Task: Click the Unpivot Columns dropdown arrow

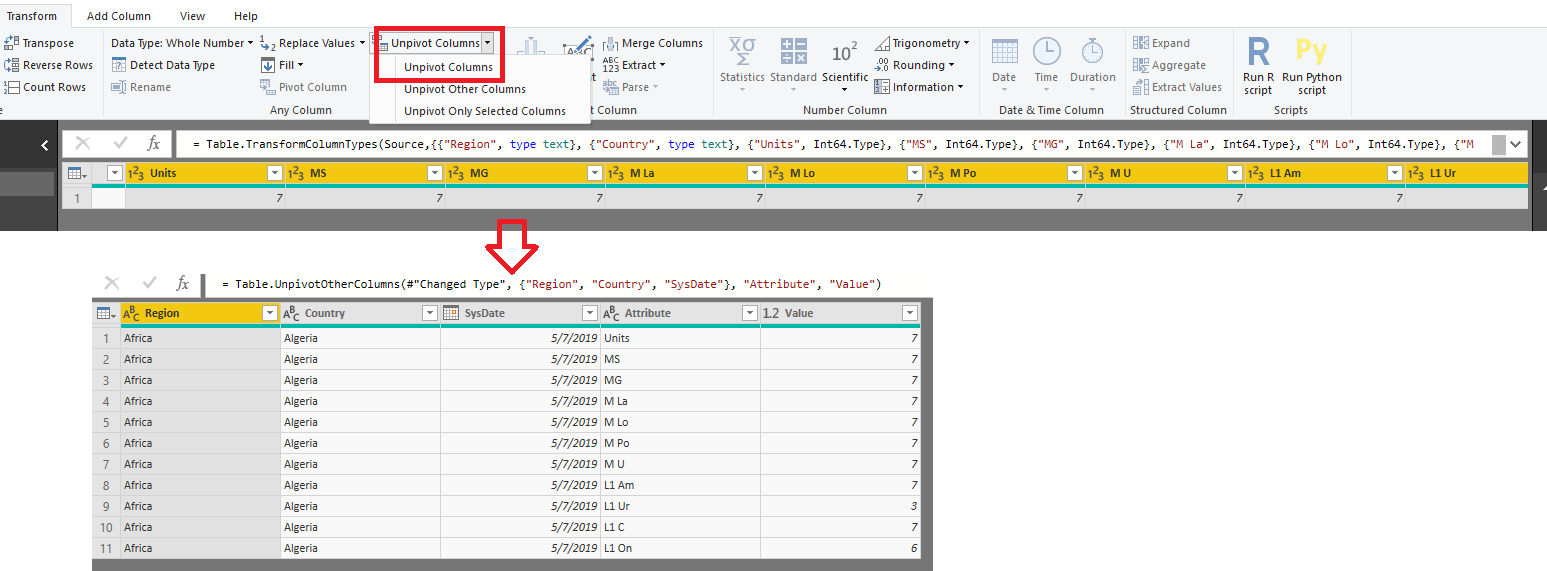Action: click(x=487, y=43)
